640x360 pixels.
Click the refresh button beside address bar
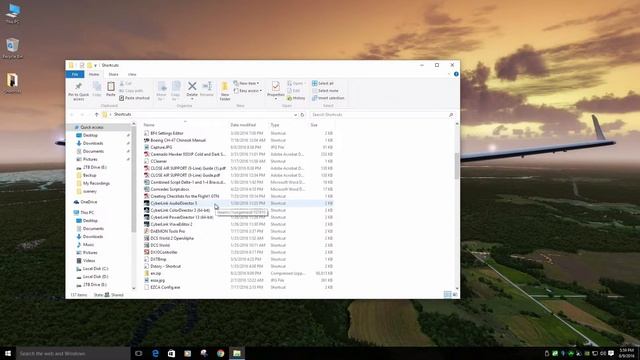[302, 115]
